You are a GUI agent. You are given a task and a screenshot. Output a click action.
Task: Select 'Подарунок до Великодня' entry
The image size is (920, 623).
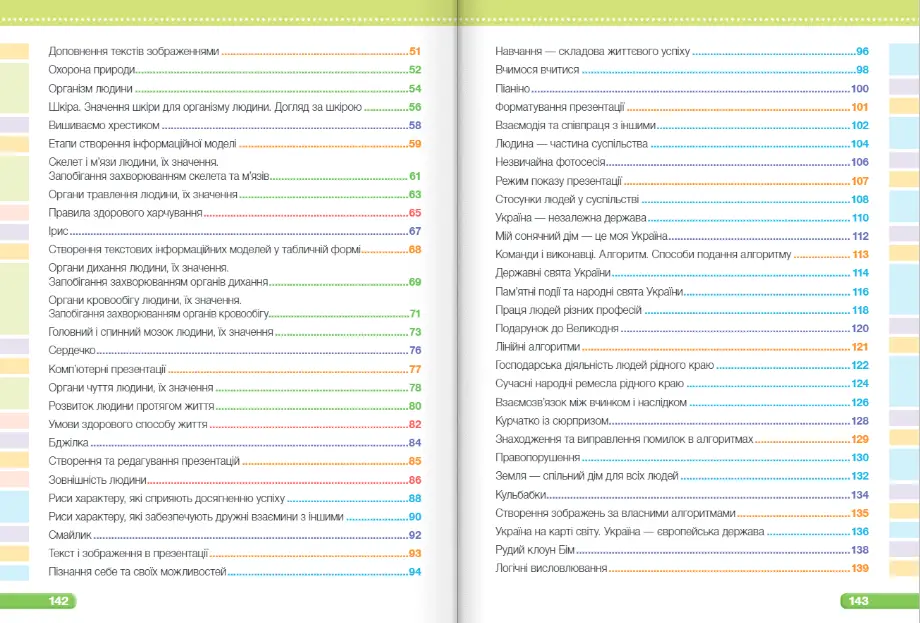click(557, 329)
